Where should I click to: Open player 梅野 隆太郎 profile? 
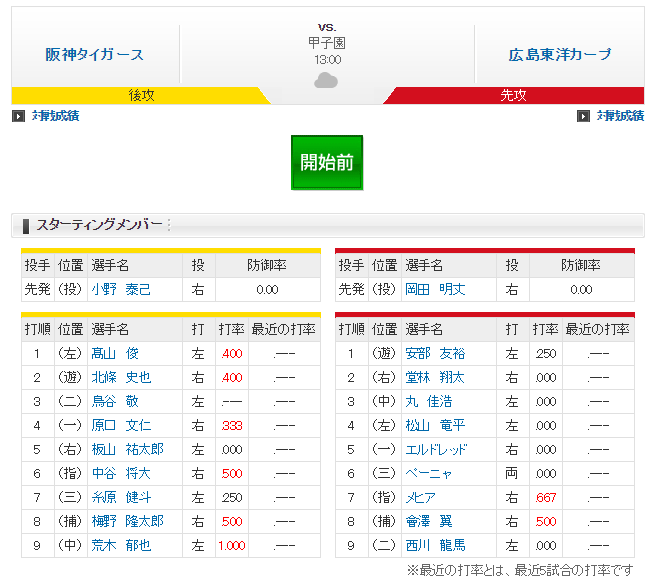click(x=127, y=521)
